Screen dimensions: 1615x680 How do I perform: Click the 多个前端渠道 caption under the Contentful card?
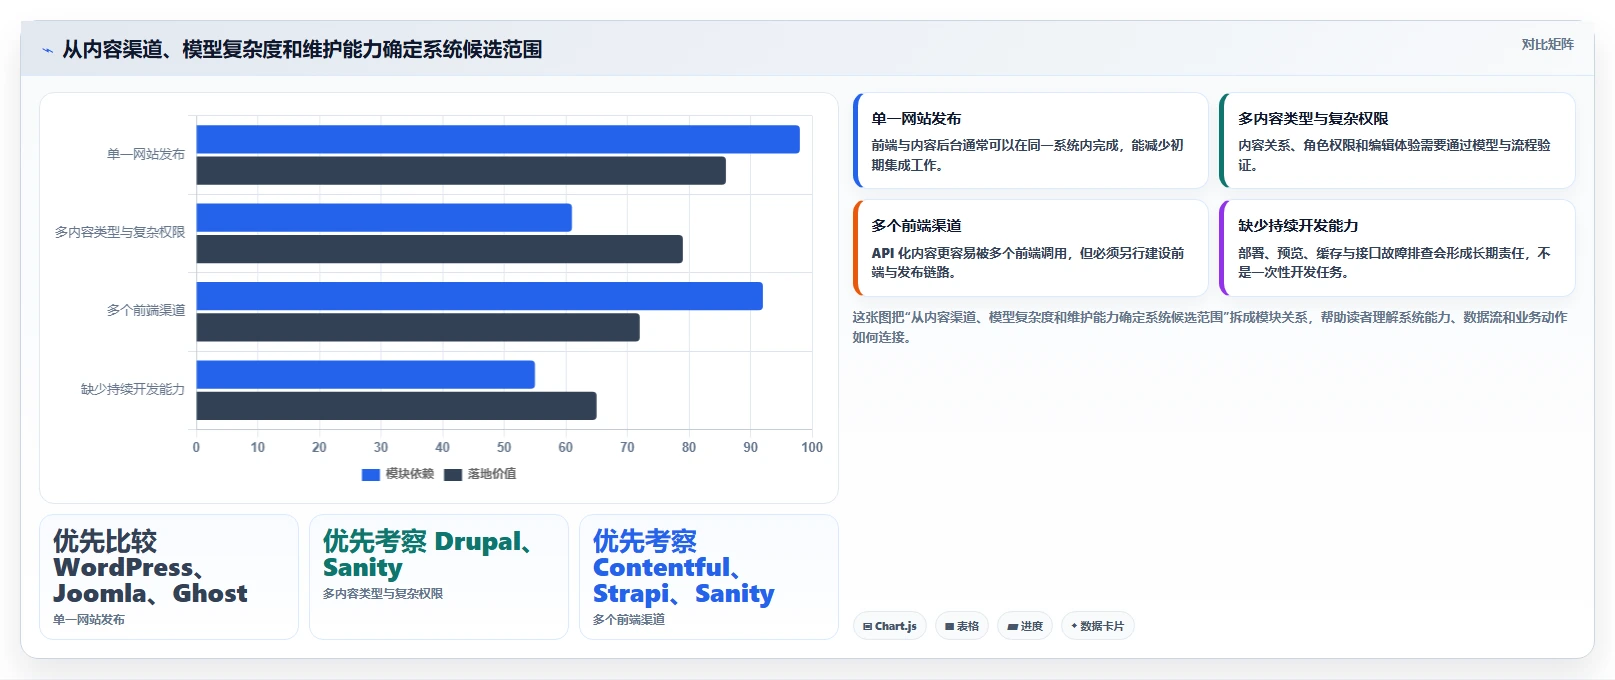(x=629, y=619)
